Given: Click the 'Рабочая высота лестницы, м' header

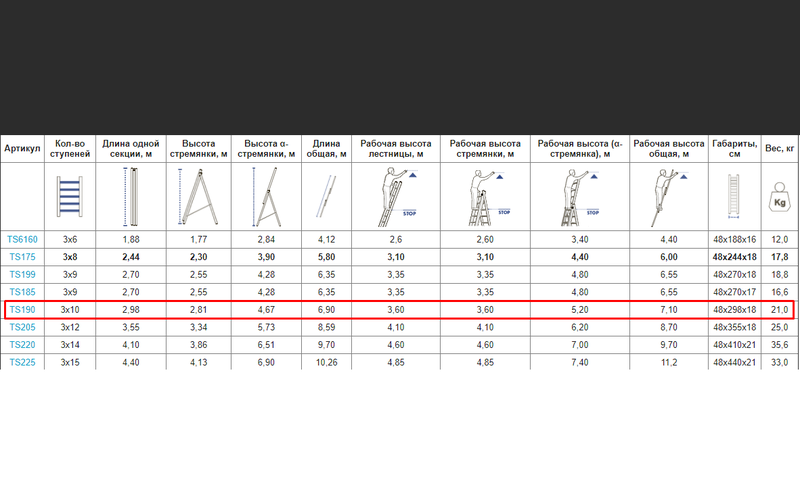Looking at the screenshot, I should click(396, 148).
